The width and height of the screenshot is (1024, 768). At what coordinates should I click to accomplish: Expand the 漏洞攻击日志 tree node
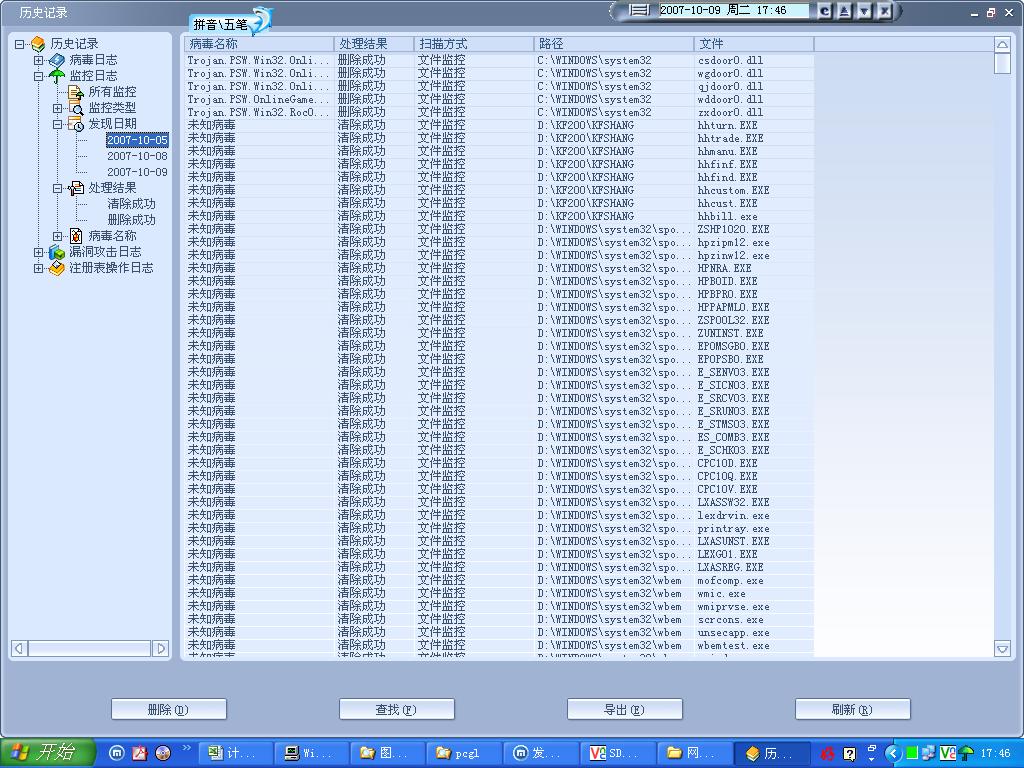point(39,252)
